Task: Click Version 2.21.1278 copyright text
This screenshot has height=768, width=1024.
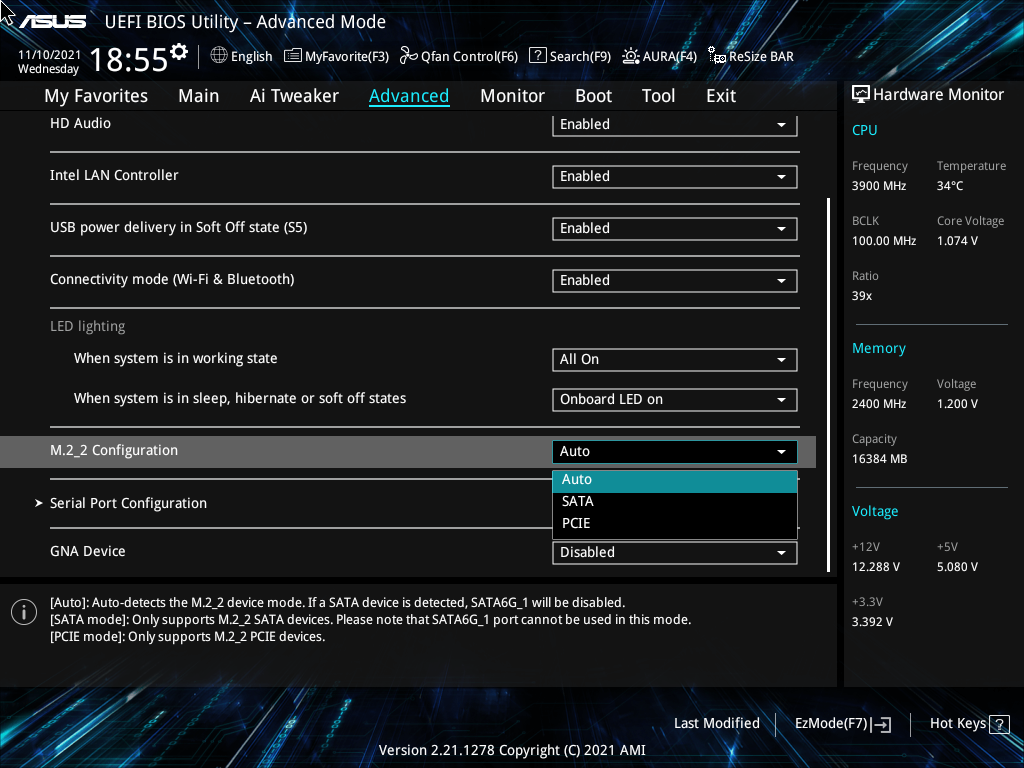Action: [x=512, y=750]
